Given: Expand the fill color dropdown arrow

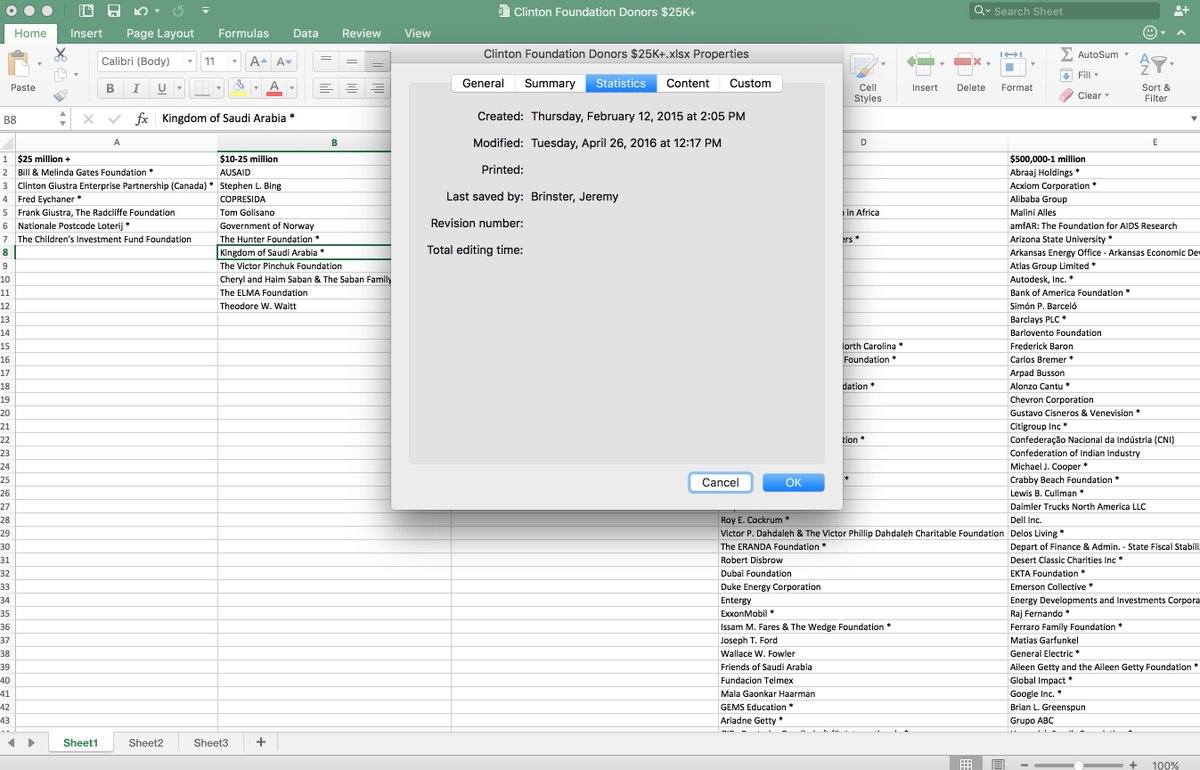Looking at the screenshot, I should click(255, 88).
